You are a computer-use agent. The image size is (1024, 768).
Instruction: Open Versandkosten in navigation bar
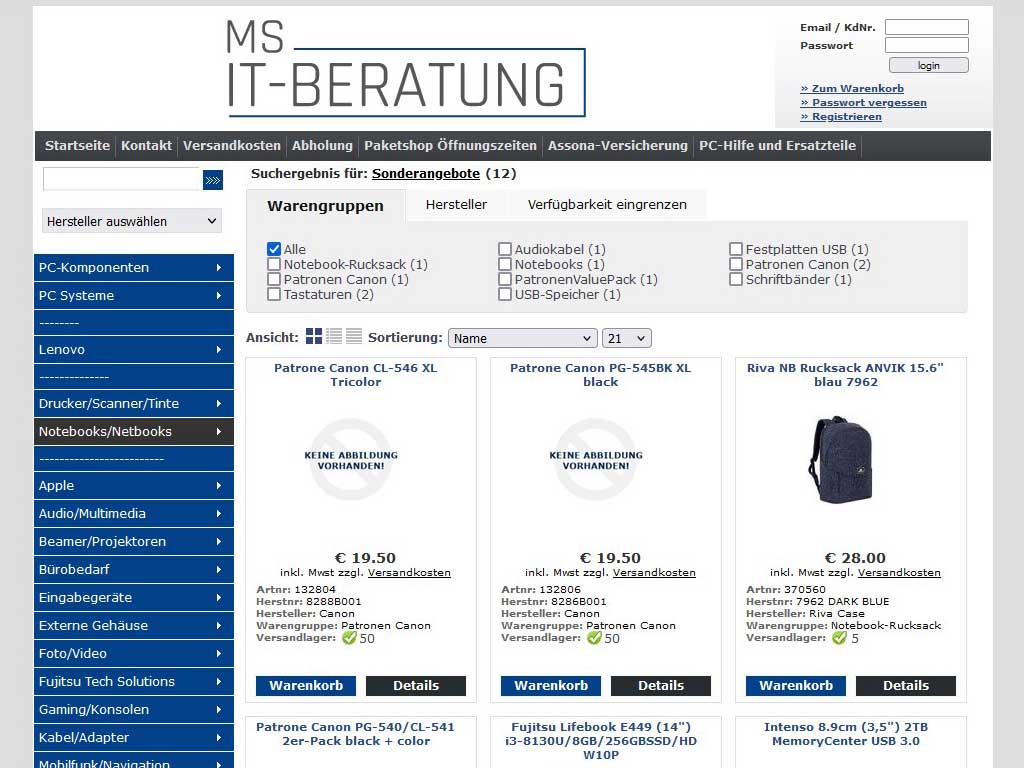(232, 146)
